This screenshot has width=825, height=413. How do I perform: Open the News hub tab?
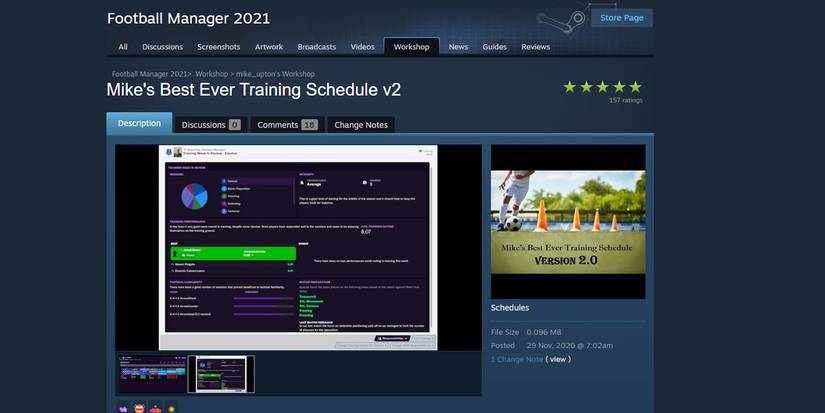(458, 47)
